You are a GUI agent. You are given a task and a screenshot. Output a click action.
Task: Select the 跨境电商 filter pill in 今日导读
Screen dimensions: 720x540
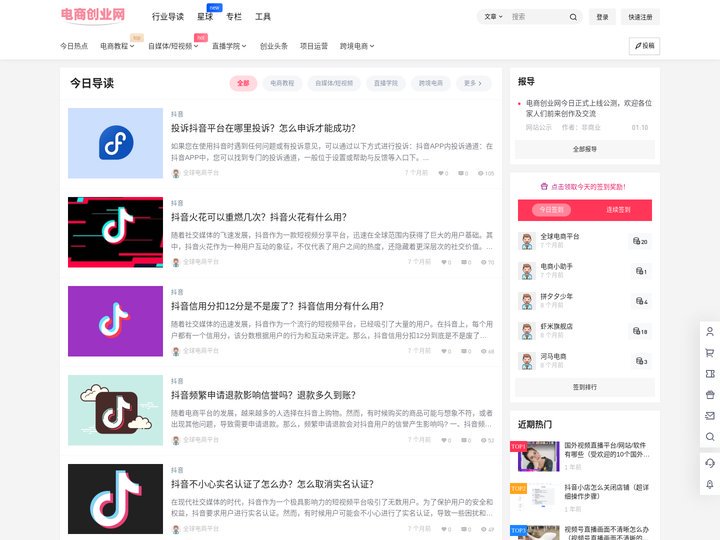[431, 83]
